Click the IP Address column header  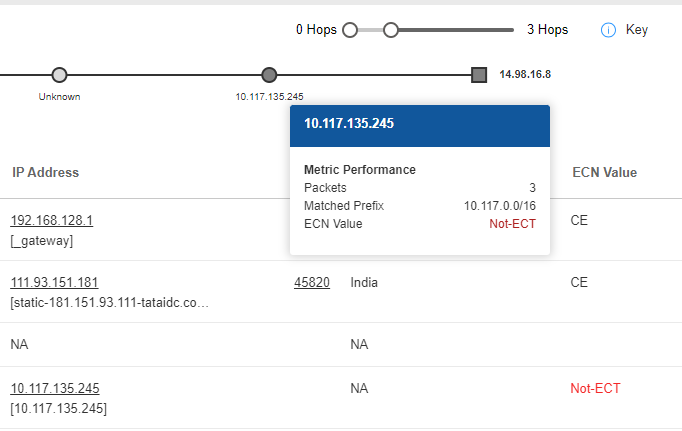(45, 173)
